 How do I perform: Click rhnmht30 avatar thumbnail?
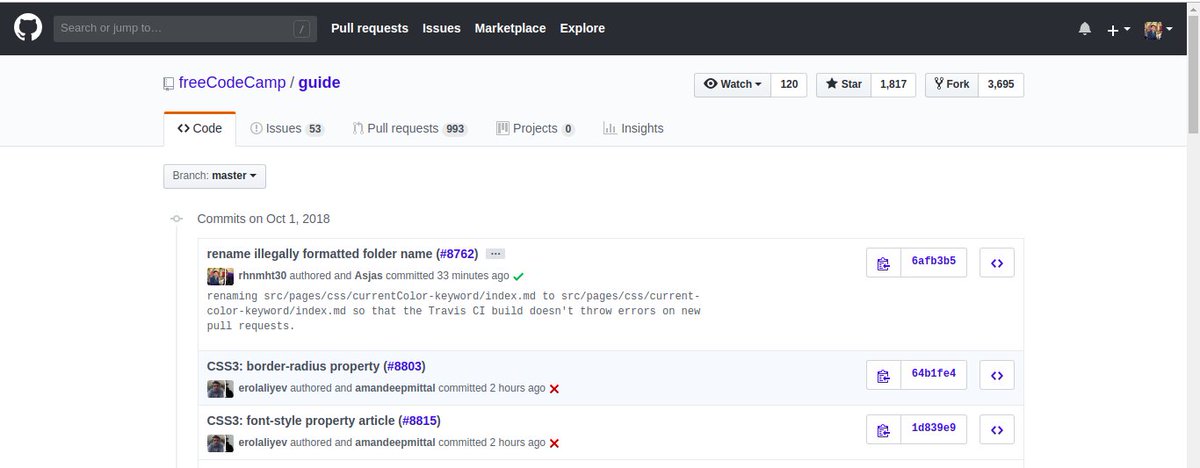pyautogui.click(x=215, y=276)
